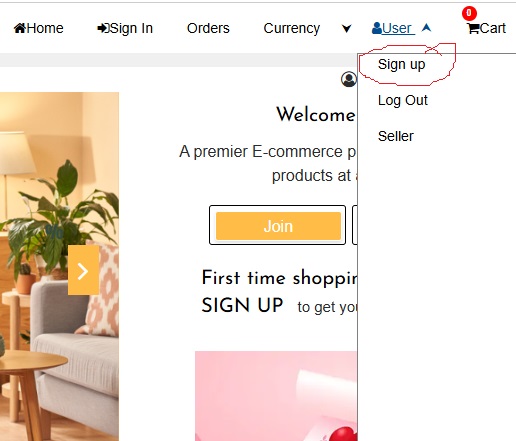516x441 pixels.
Task: Choose Log Out in the dropdown
Action: click(x=403, y=100)
